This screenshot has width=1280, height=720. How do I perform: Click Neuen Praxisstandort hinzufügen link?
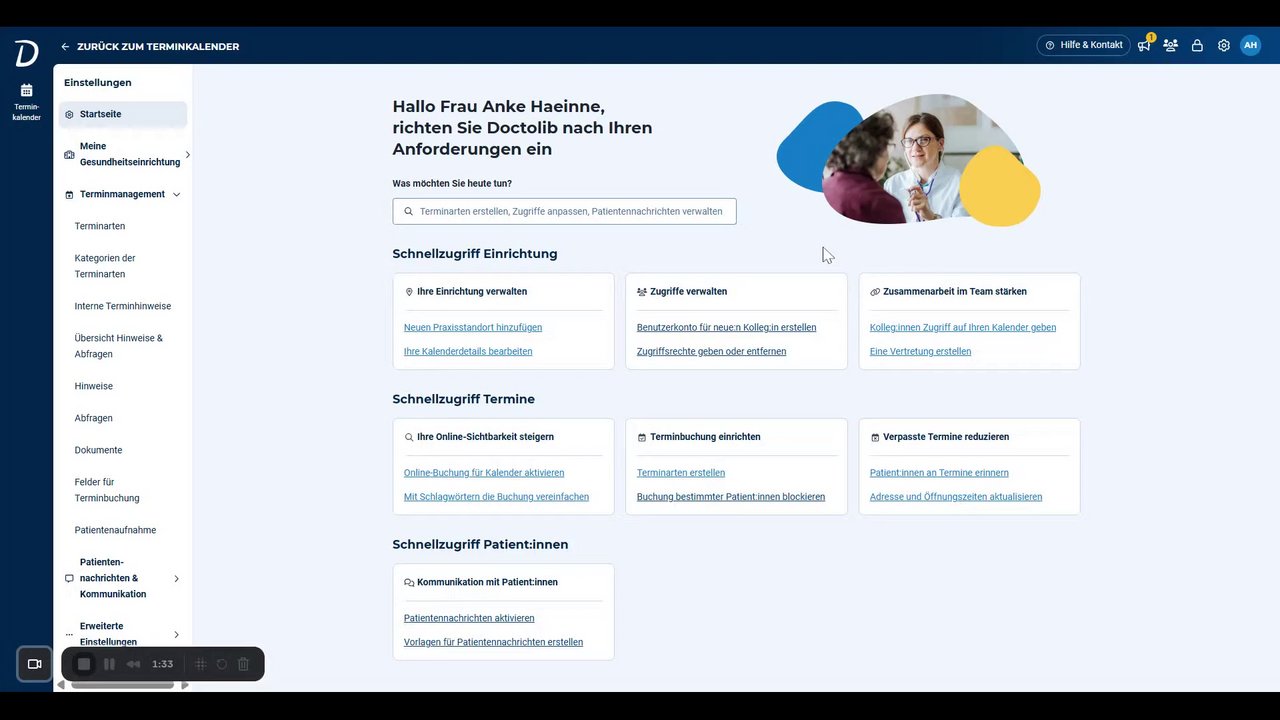(x=473, y=327)
